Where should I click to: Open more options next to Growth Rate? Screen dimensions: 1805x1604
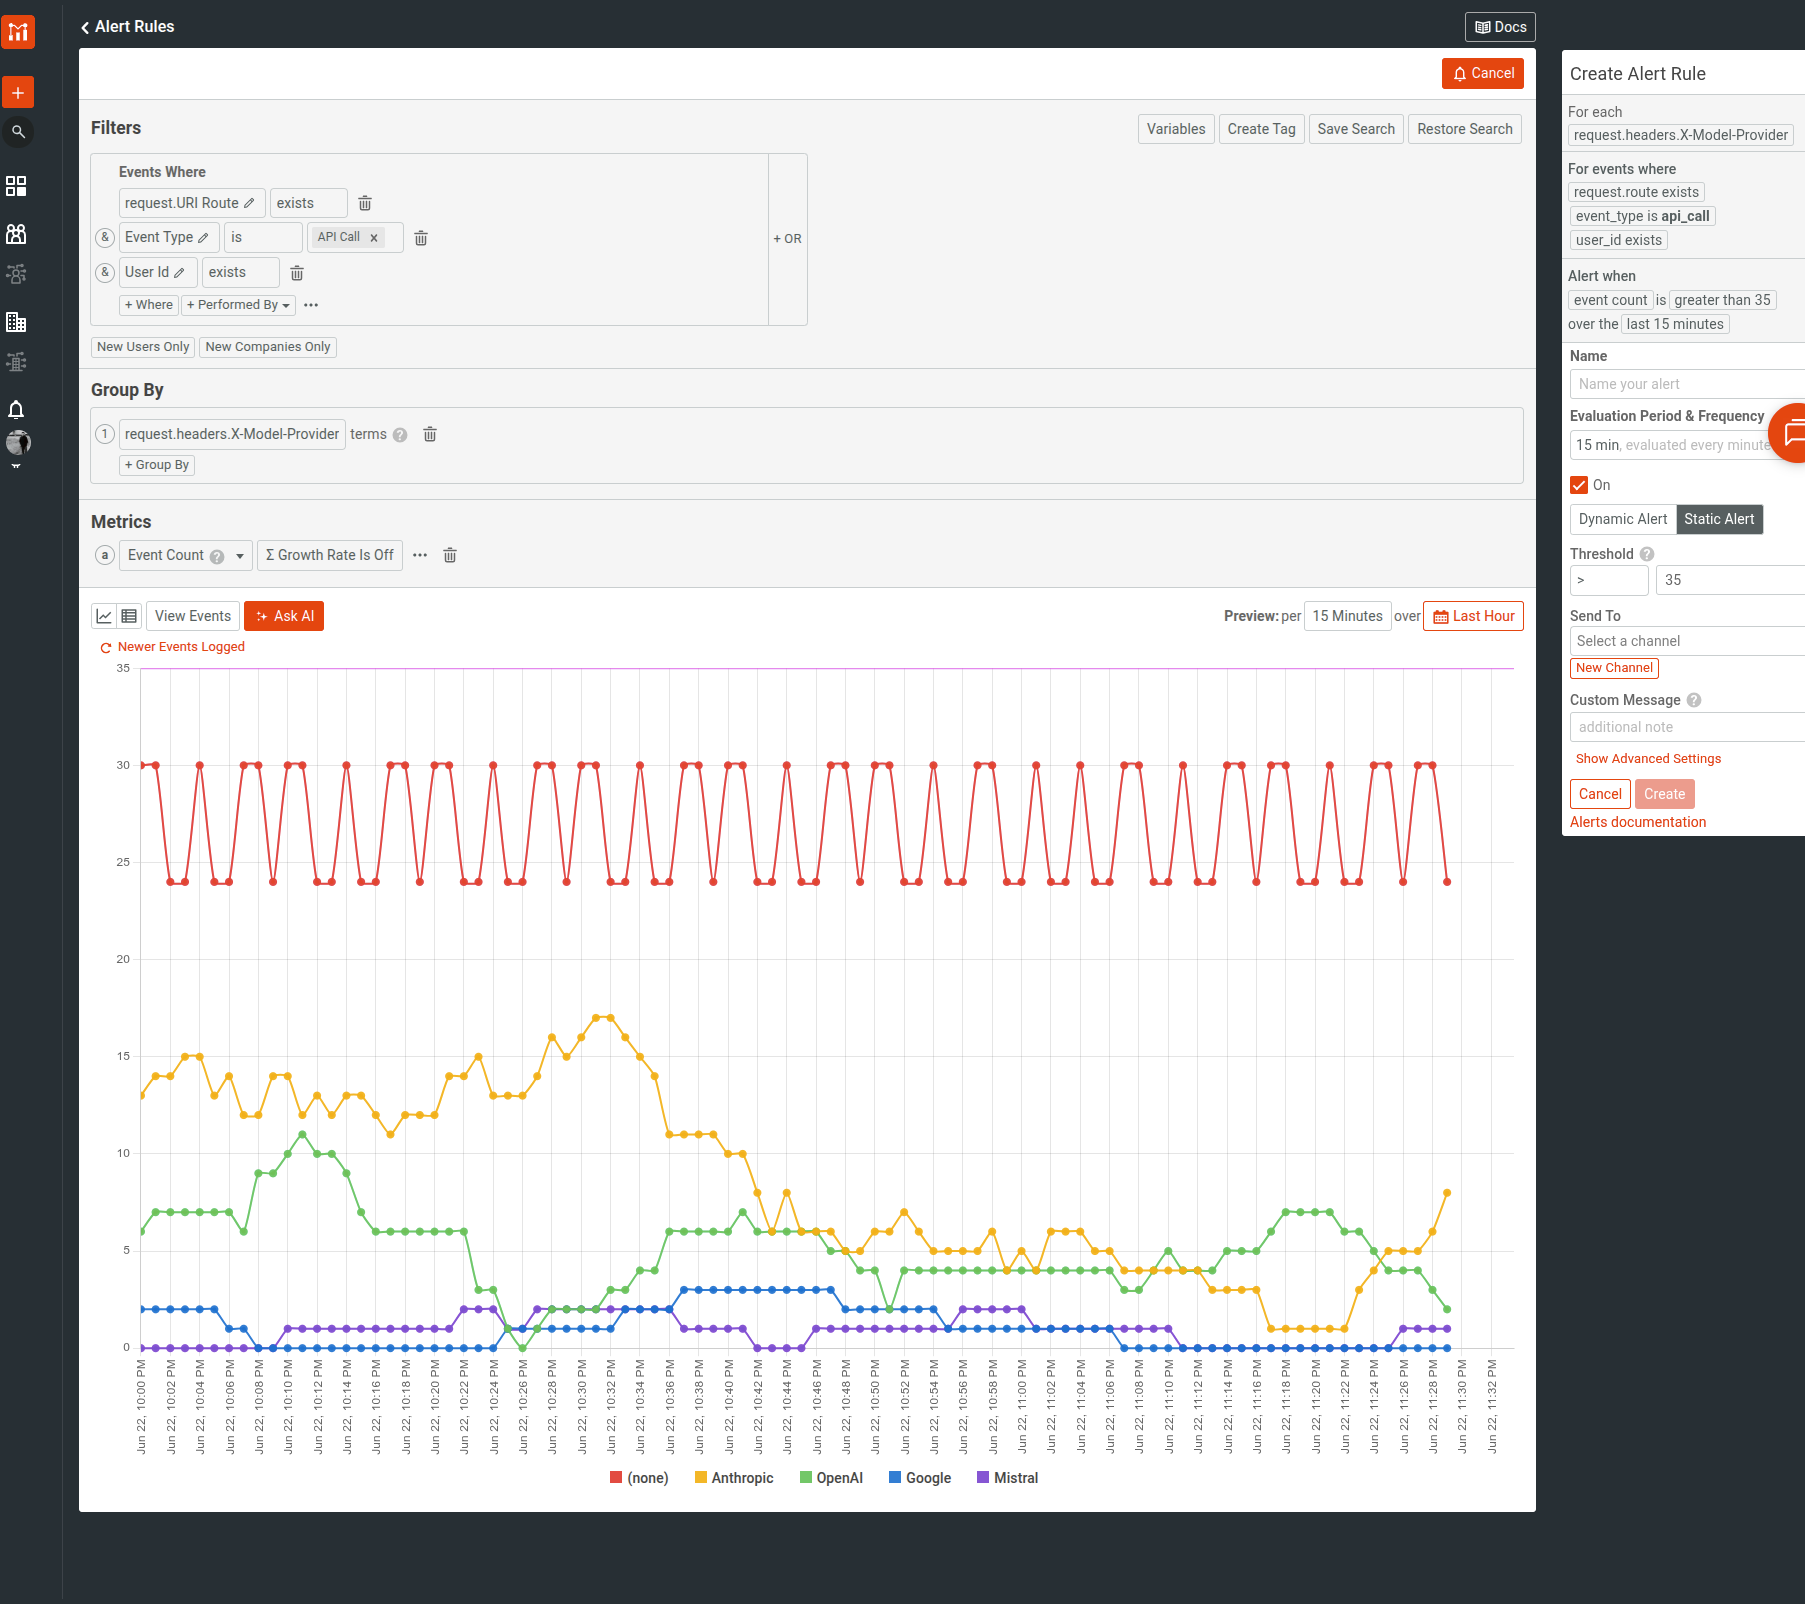tap(420, 555)
